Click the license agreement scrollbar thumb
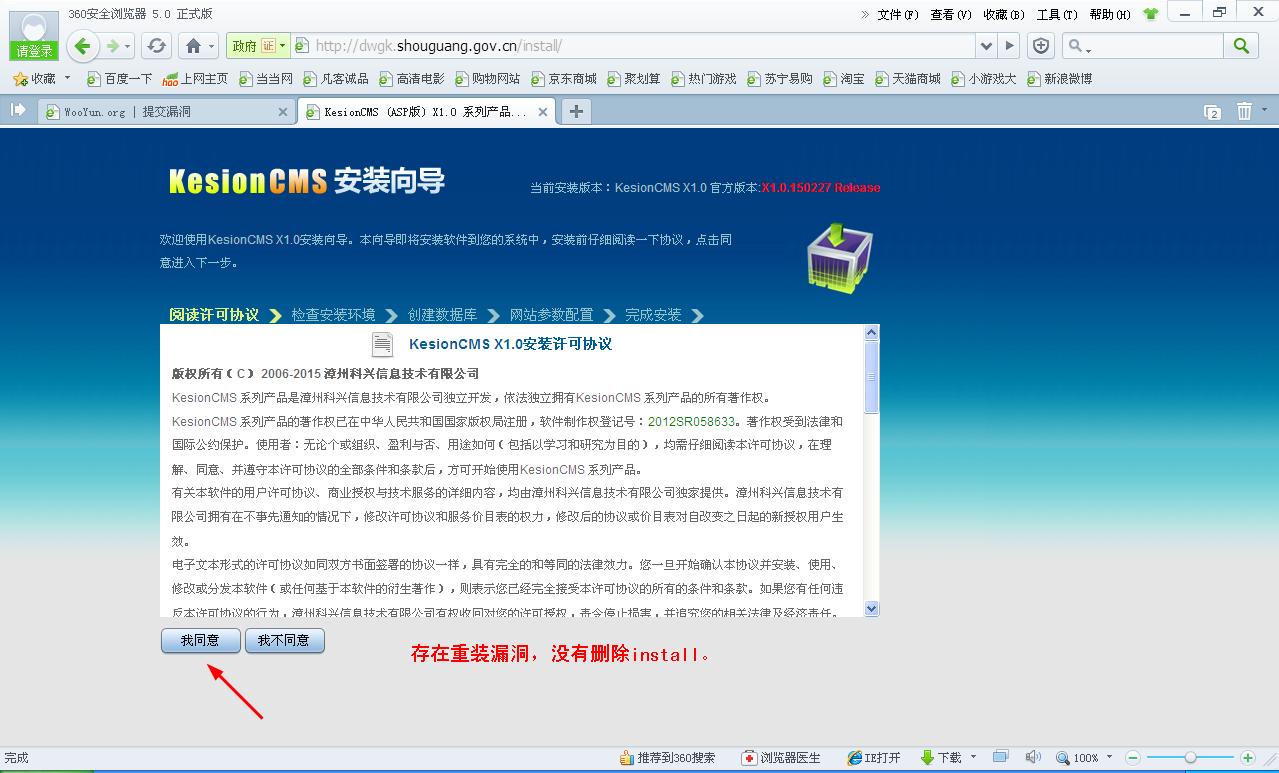This screenshot has height=773, width=1279. pyautogui.click(x=872, y=378)
